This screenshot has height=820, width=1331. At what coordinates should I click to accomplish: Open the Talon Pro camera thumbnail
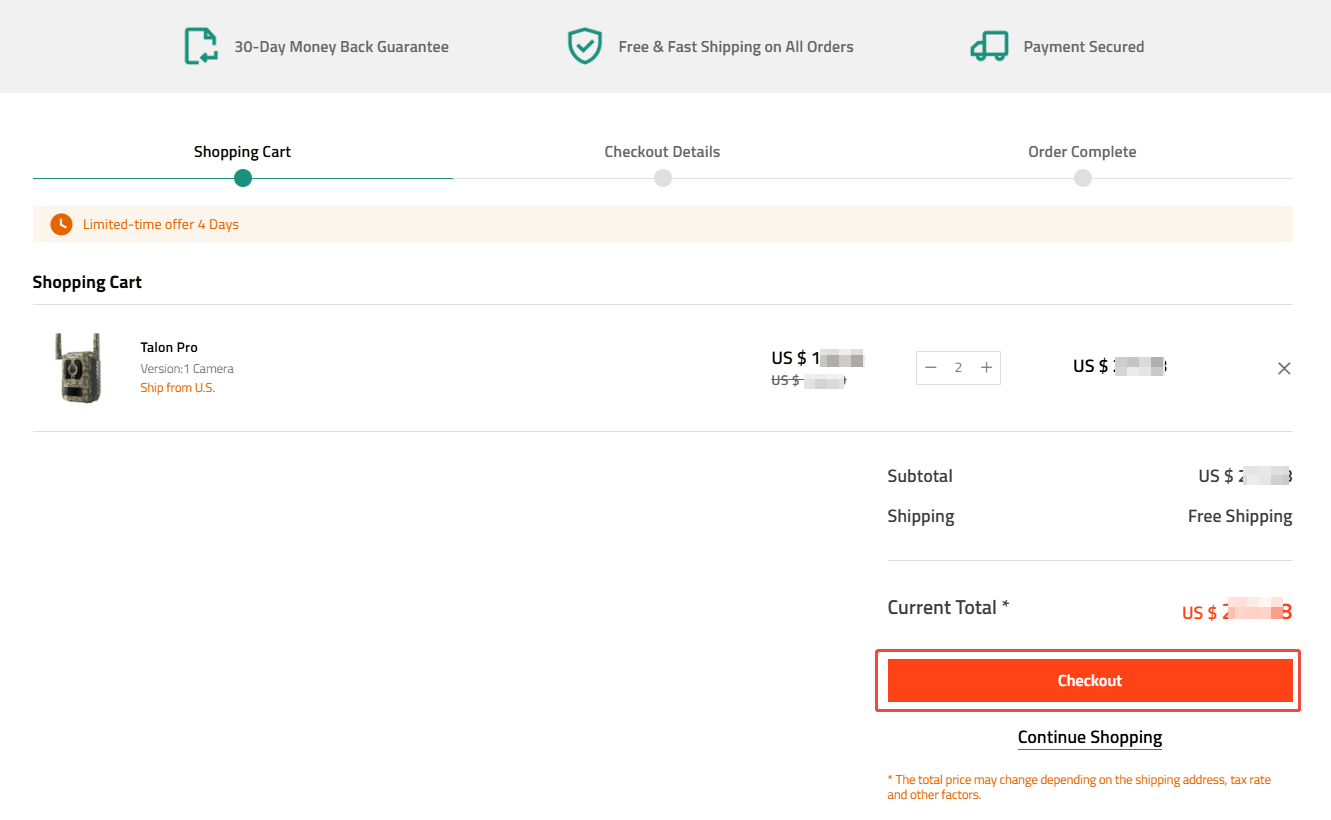tap(78, 368)
